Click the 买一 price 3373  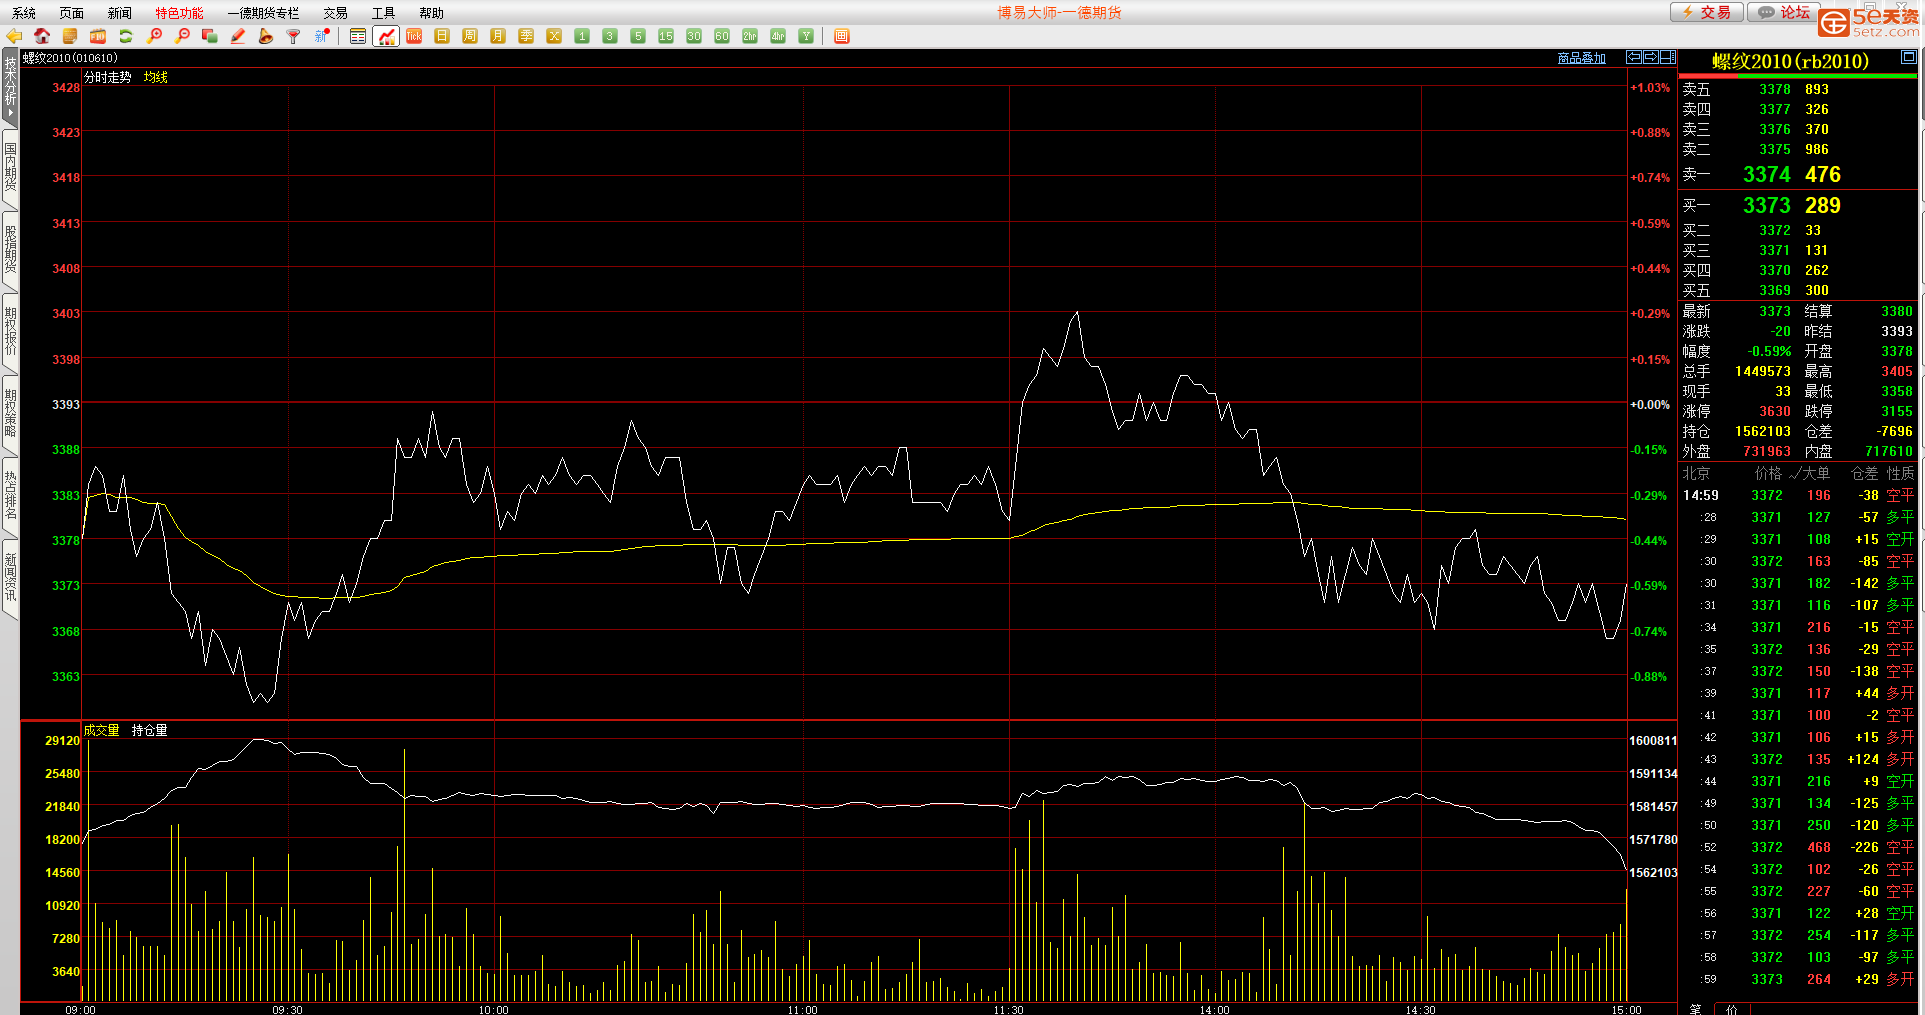tap(1767, 205)
